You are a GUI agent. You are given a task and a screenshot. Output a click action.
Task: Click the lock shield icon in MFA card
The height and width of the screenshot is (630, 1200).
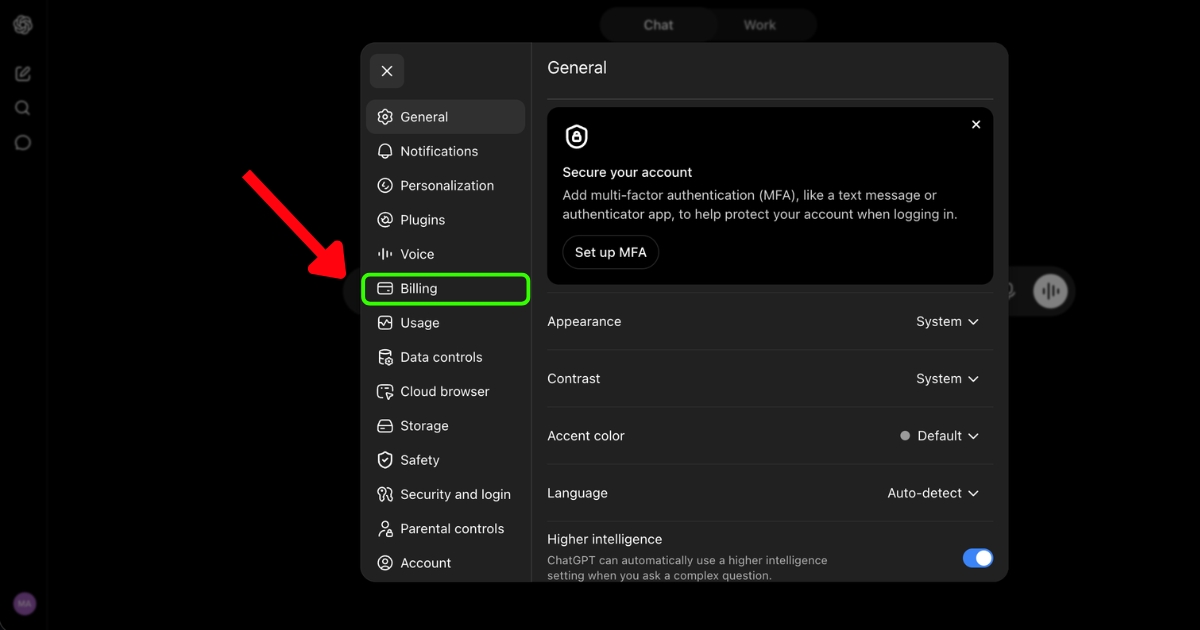coord(577,137)
